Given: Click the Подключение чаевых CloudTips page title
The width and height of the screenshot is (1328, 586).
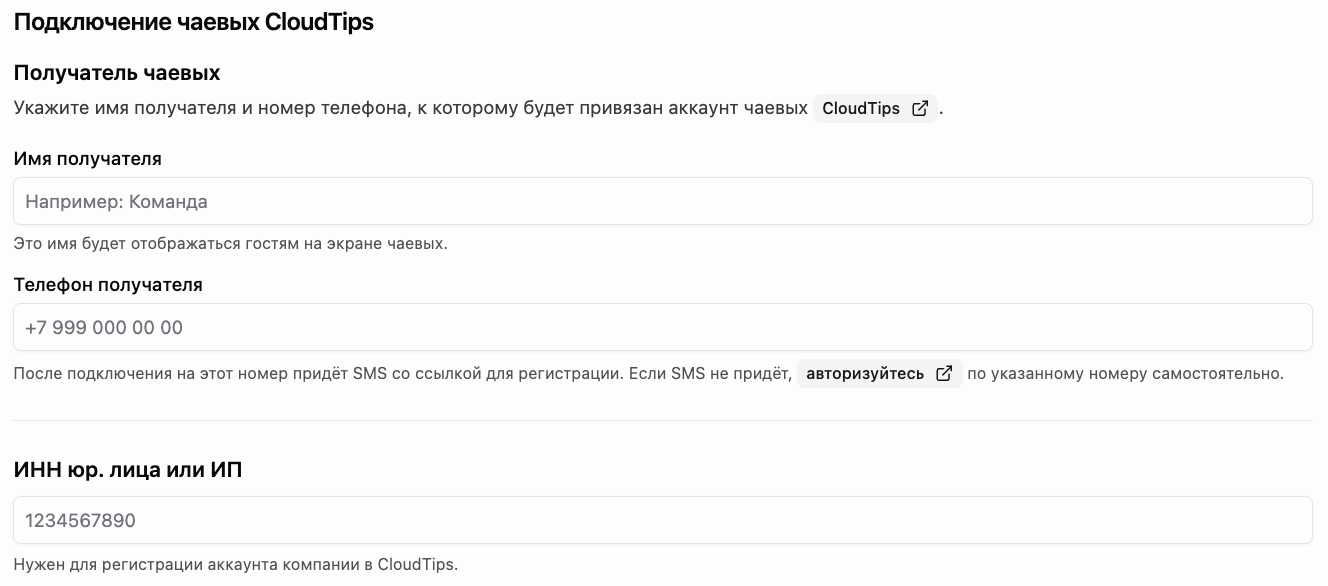Looking at the screenshot, I should 194,22.
